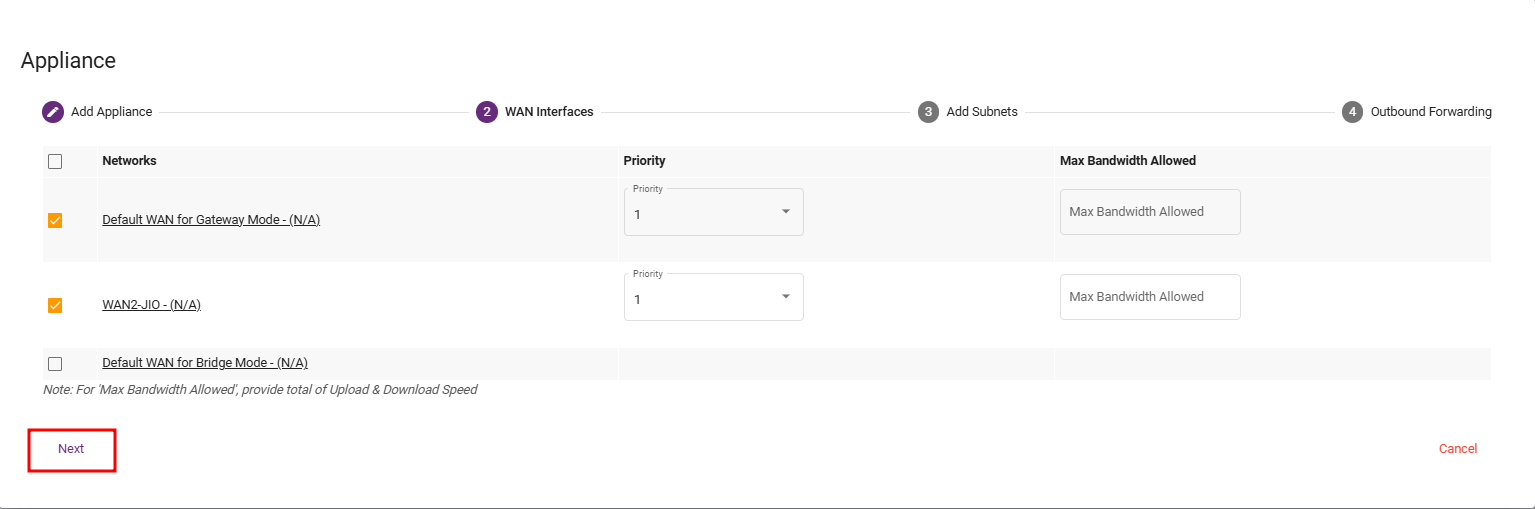The image size is (1535, 509).
Task: Click the step 2 circle icon
Action: (487, 112)
